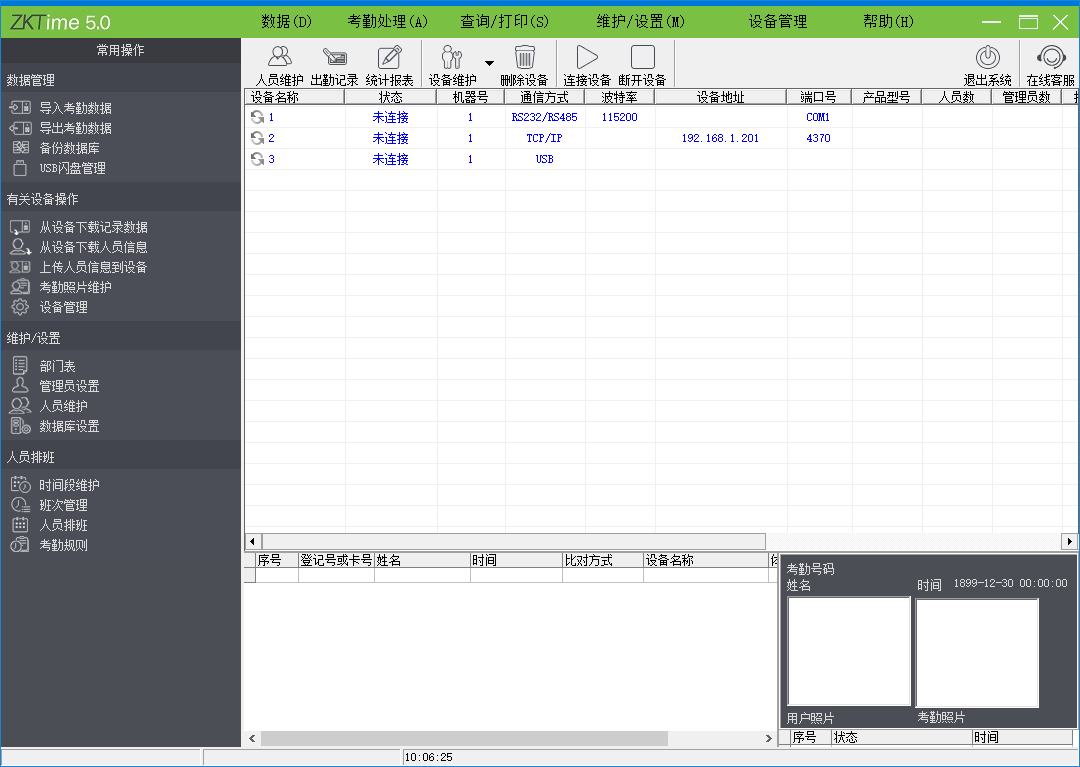Click the 人员排班 calendar icon
Image resolution: width=1080 pixels, height=767 pixels.
click(21, 525)
